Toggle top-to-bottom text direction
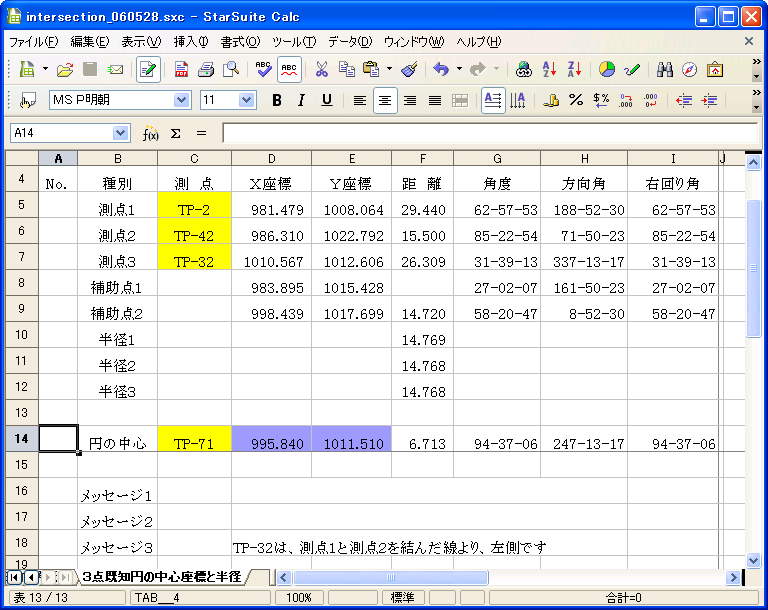Image resolution: width=768 pixels, height=610 pixels. point(518,100)
